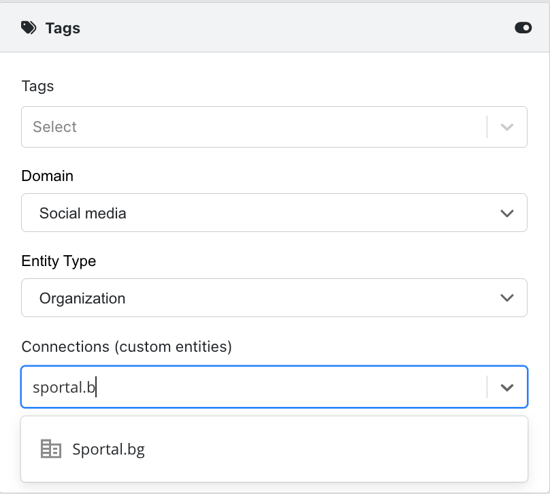Click the Select placeholder text in Tags
Viewport: 550px width, 494px height.
(54, 127)
